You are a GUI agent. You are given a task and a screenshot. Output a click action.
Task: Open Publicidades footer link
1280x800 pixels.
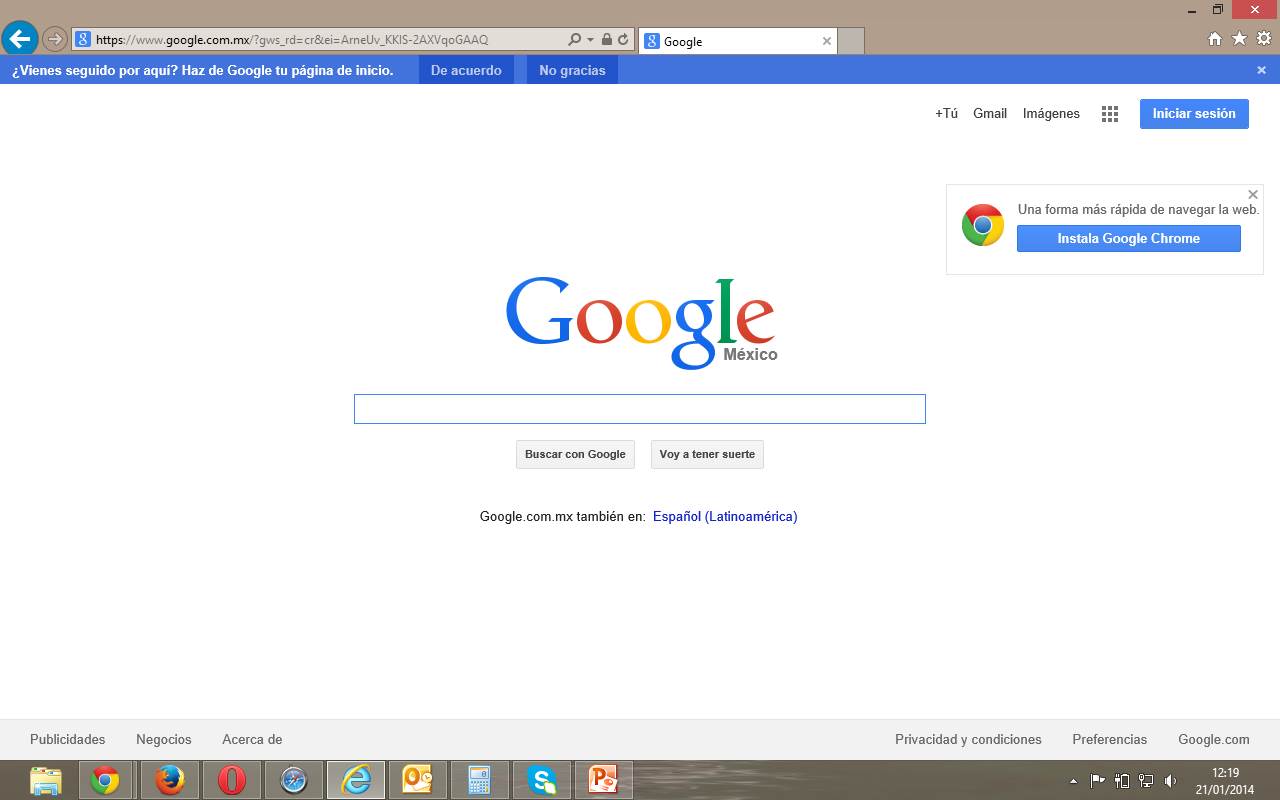[67, 739]
